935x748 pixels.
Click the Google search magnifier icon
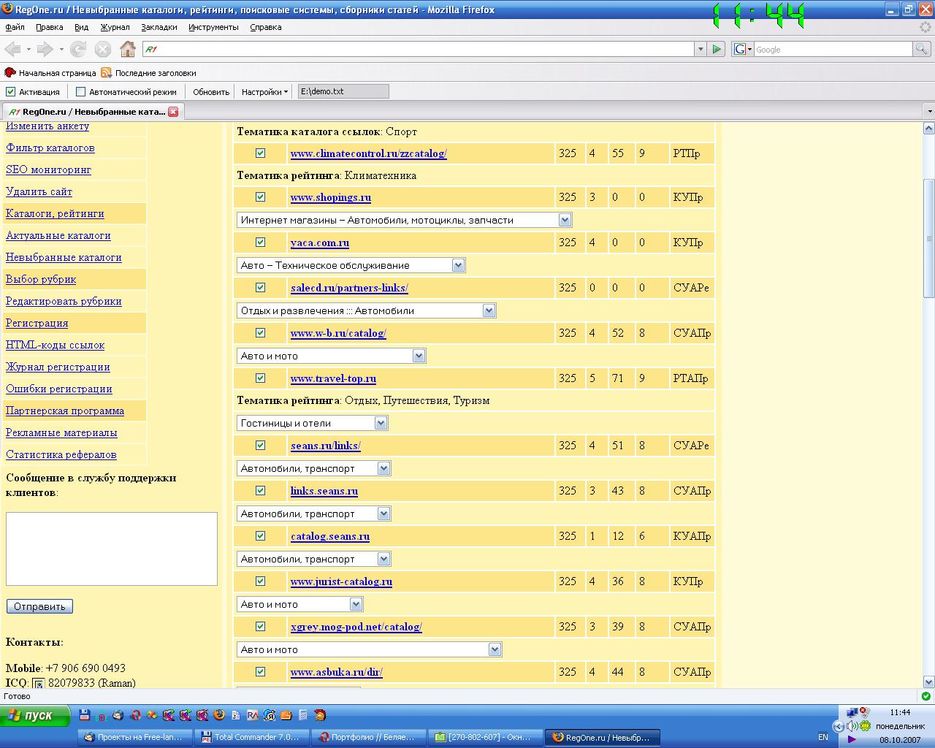921,50
